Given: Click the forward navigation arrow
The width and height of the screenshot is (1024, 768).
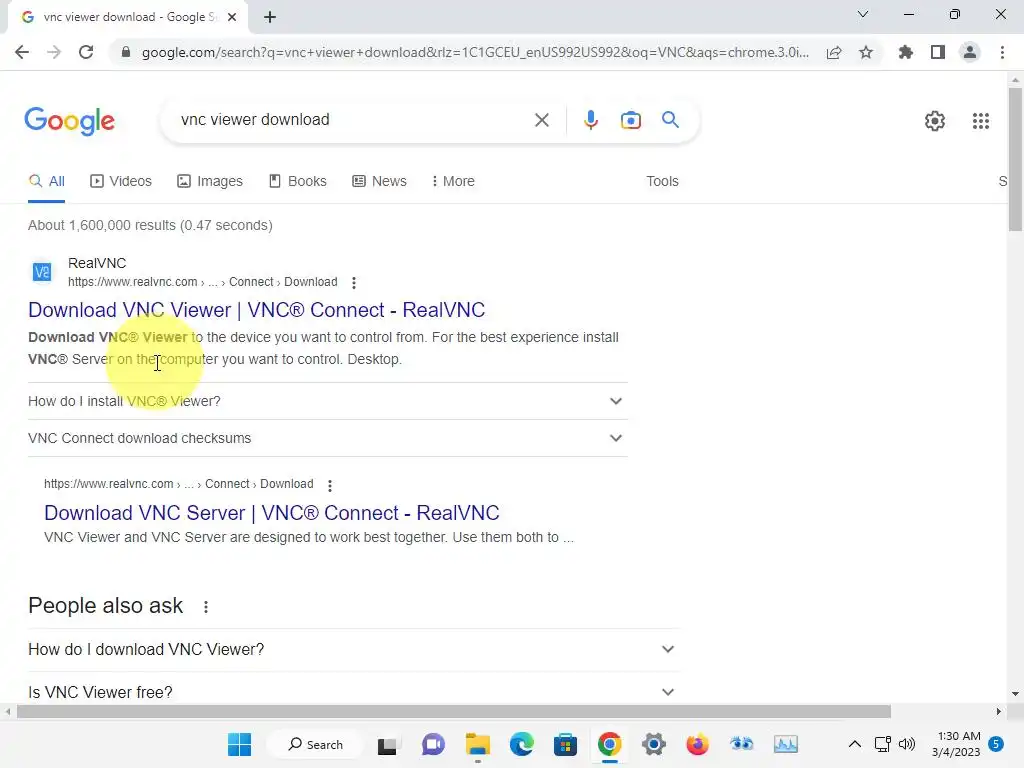Looking at the screenshot, I should 54,52.
